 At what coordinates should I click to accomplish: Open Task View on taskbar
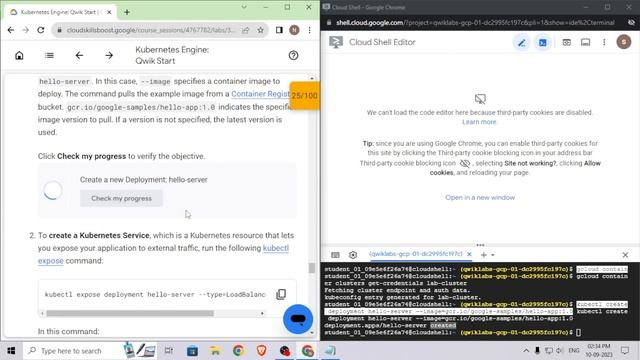point(169,351)
